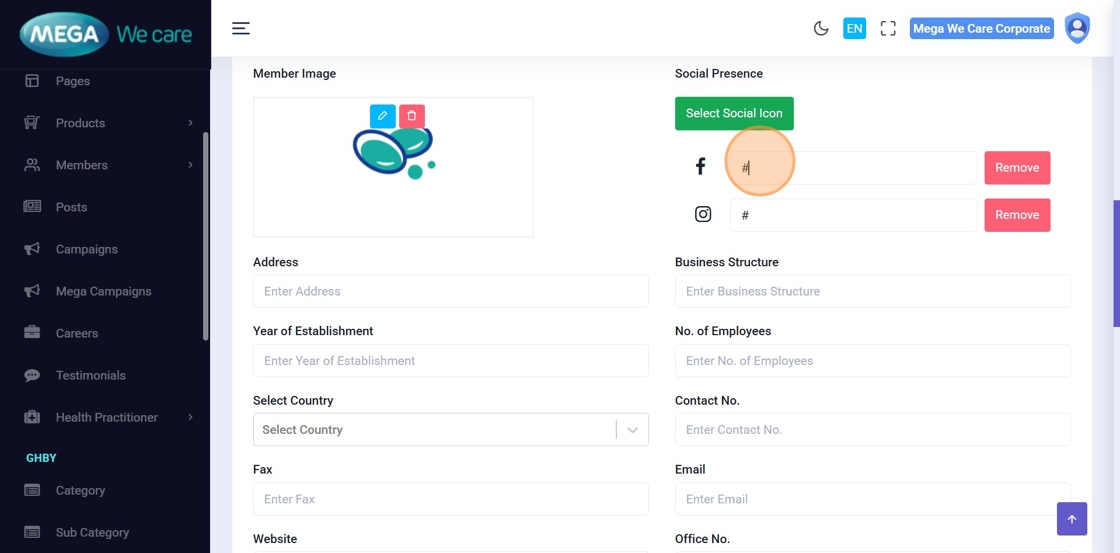Image resolution: width=1120 pixels, height=553 pixels.
Task: Expand the Members sidebar menu
Action: pyautogui.click(x=108, y=165)
